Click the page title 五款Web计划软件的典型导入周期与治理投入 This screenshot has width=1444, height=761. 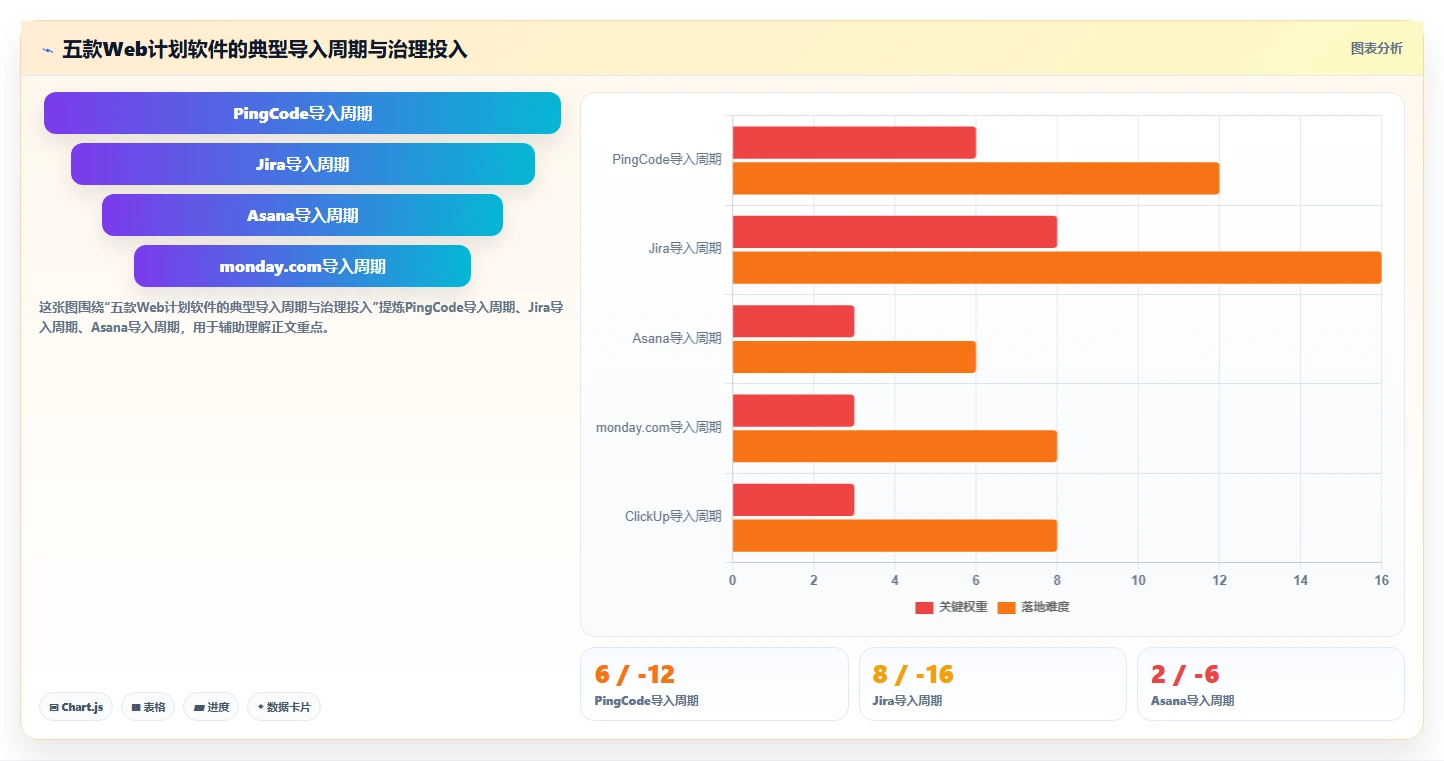click(x=265, y=50)
